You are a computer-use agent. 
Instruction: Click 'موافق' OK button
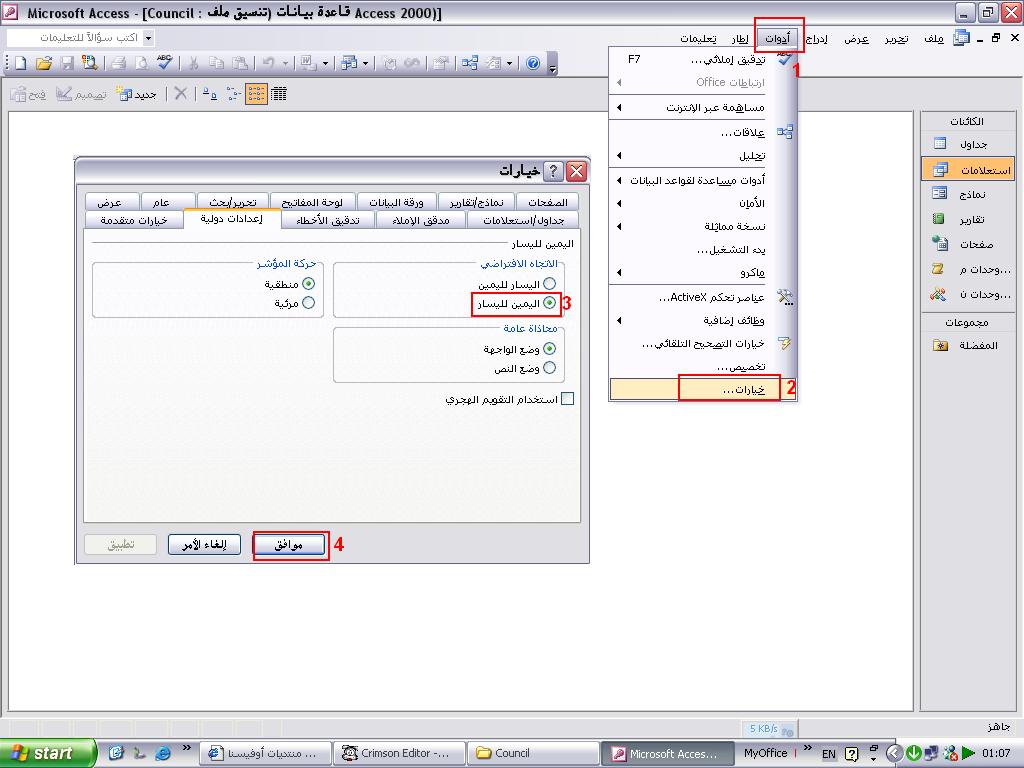[289, 544]
